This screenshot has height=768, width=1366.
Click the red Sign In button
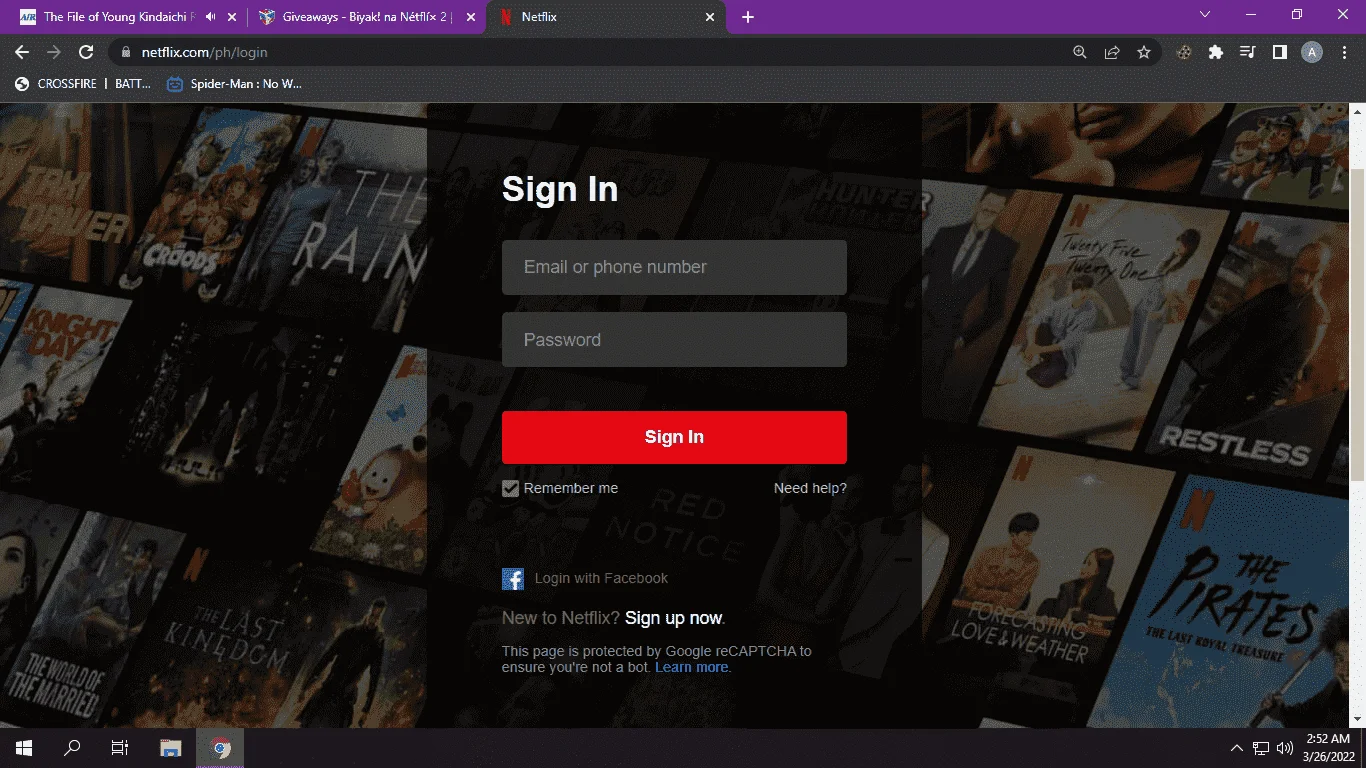[674, 437]
